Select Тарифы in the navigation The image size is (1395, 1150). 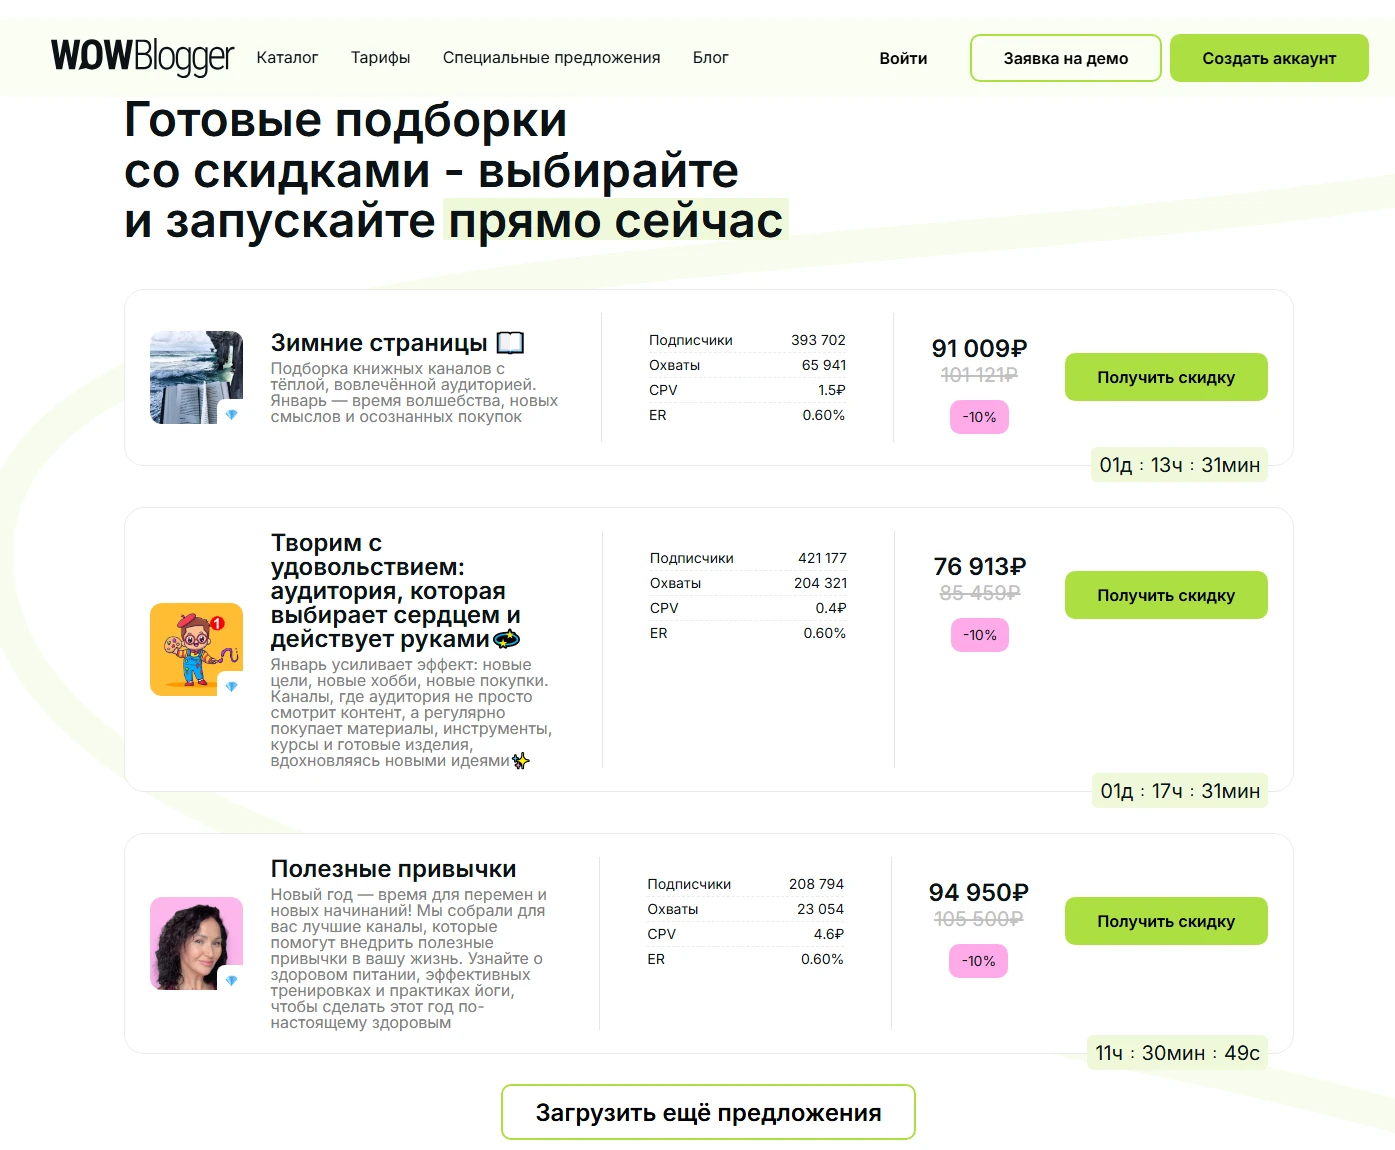(x=380, y=58)
